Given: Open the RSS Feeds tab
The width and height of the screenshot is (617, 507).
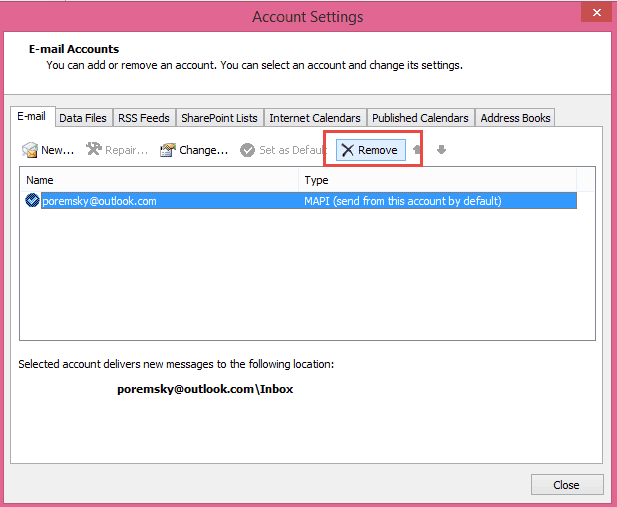Looking at the screenshot, I should (144, 118).
